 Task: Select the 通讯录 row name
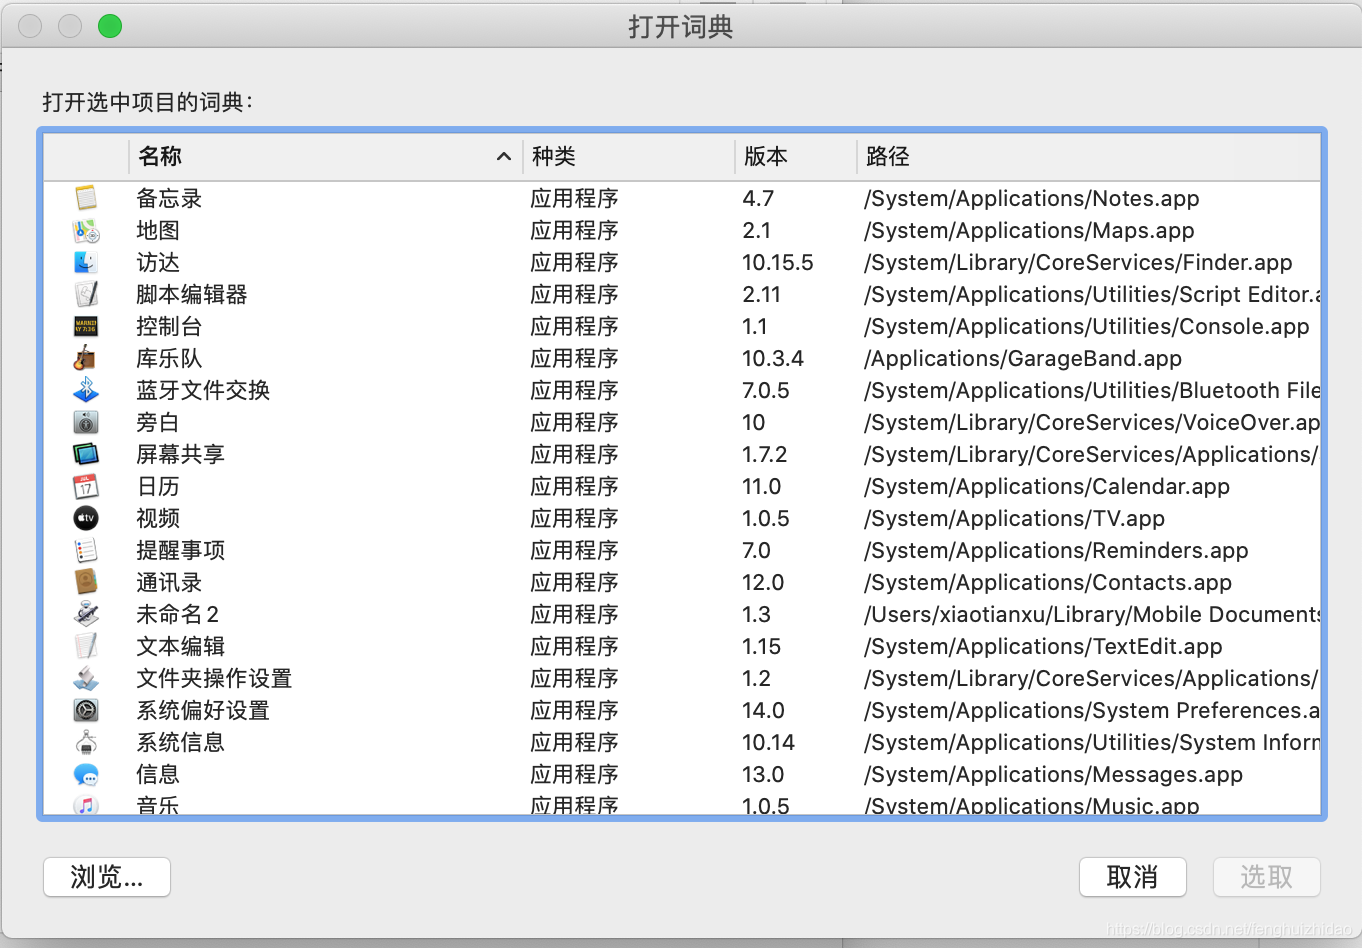(169, 582)
